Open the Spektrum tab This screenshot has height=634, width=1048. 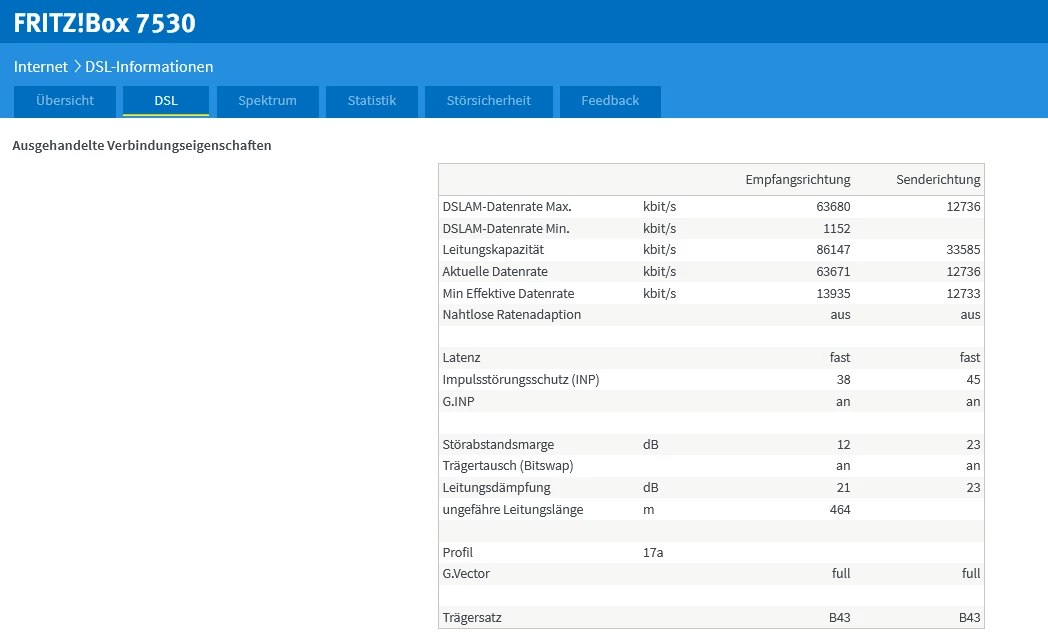click(x=267, y=101)
